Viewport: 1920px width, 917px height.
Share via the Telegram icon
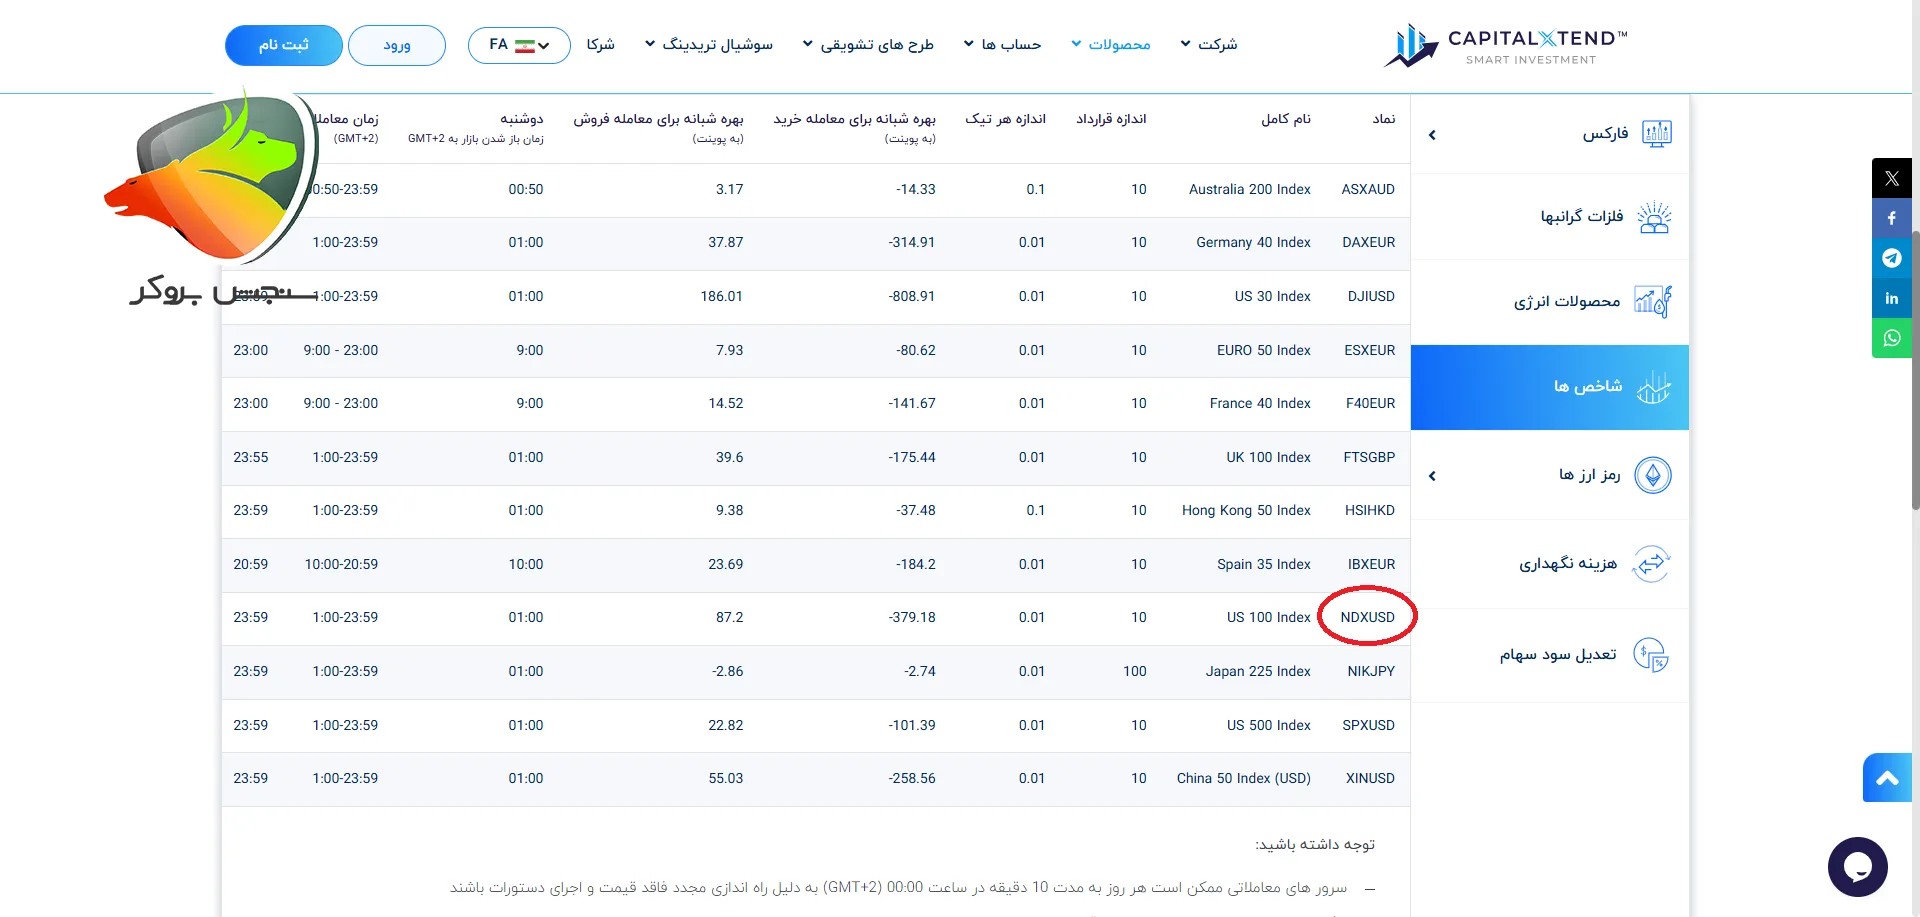click(1891, 258)
